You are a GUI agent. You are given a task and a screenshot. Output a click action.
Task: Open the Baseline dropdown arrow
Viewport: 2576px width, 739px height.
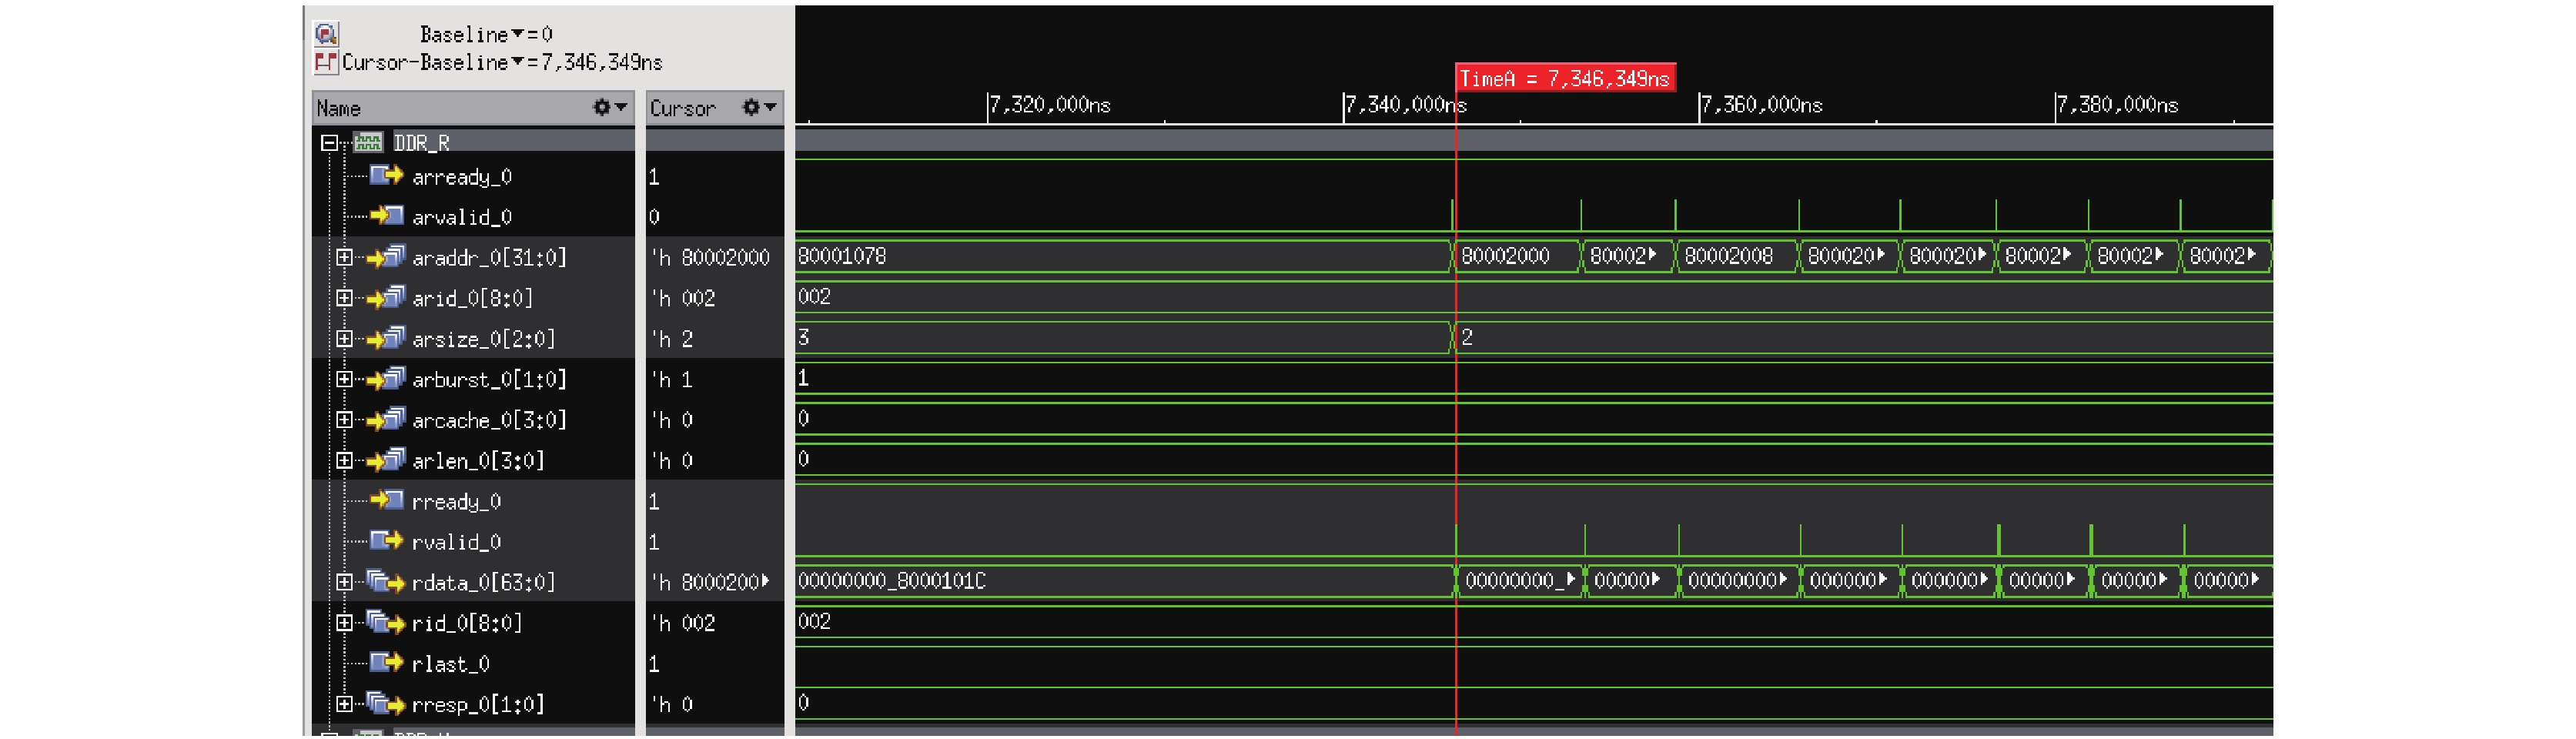[518, 34]
